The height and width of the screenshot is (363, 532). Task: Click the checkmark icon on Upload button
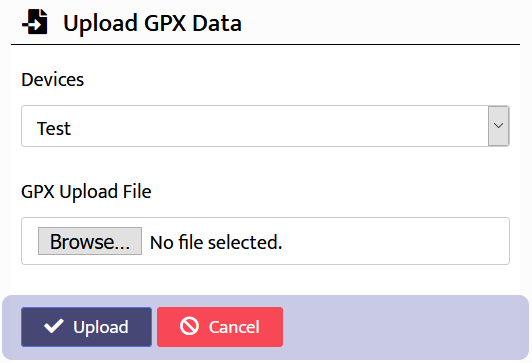coord(54,326)
